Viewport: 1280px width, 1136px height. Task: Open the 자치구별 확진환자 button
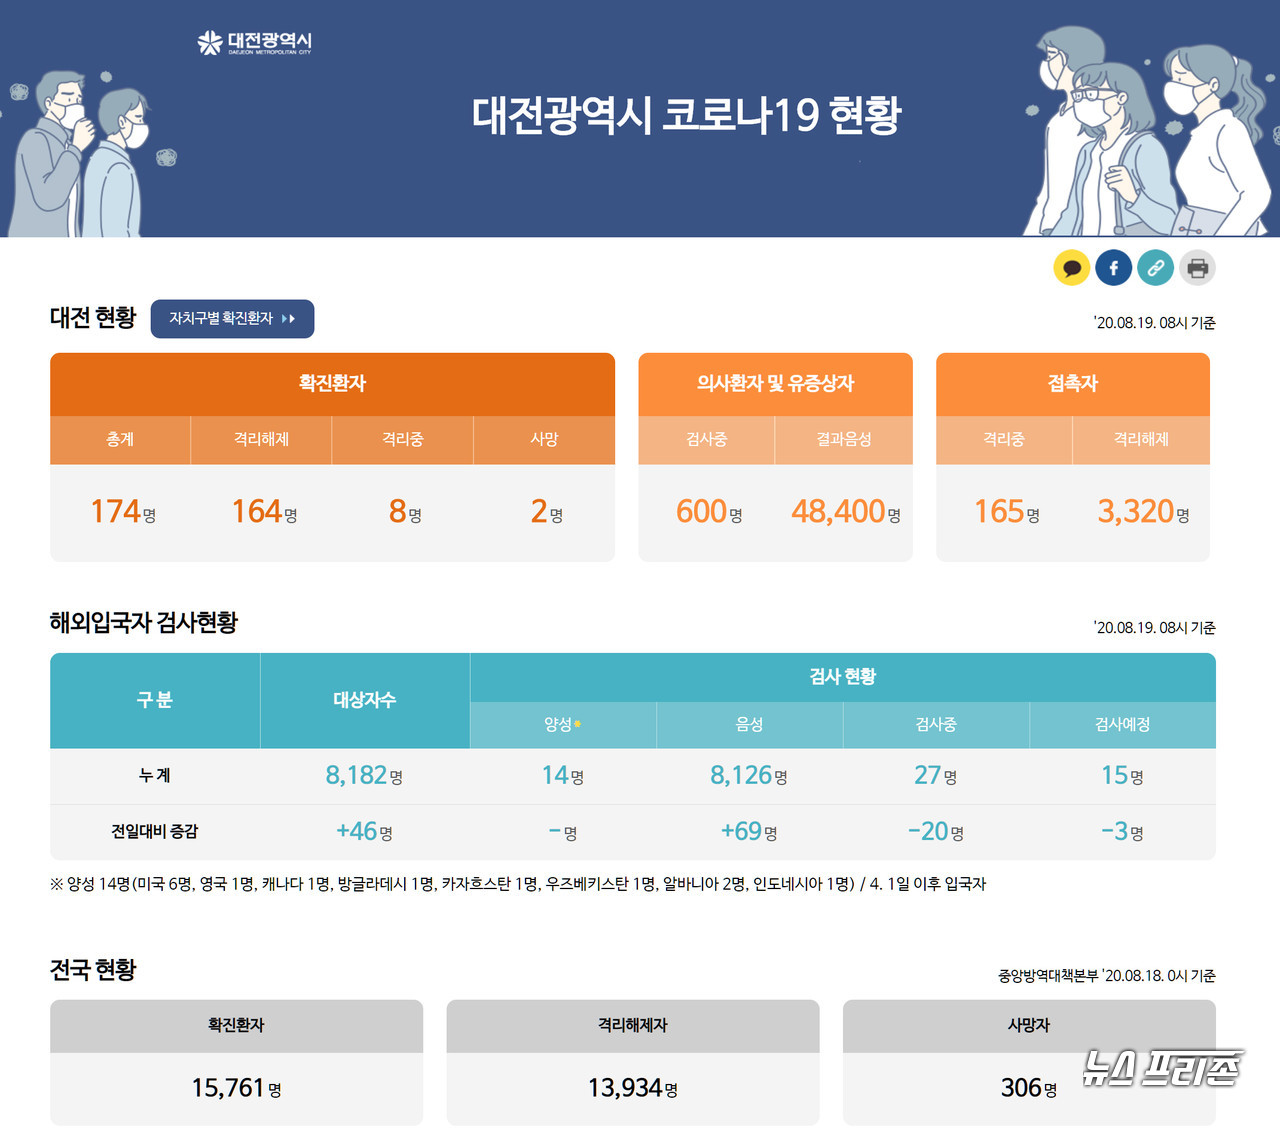coord(232,319)
